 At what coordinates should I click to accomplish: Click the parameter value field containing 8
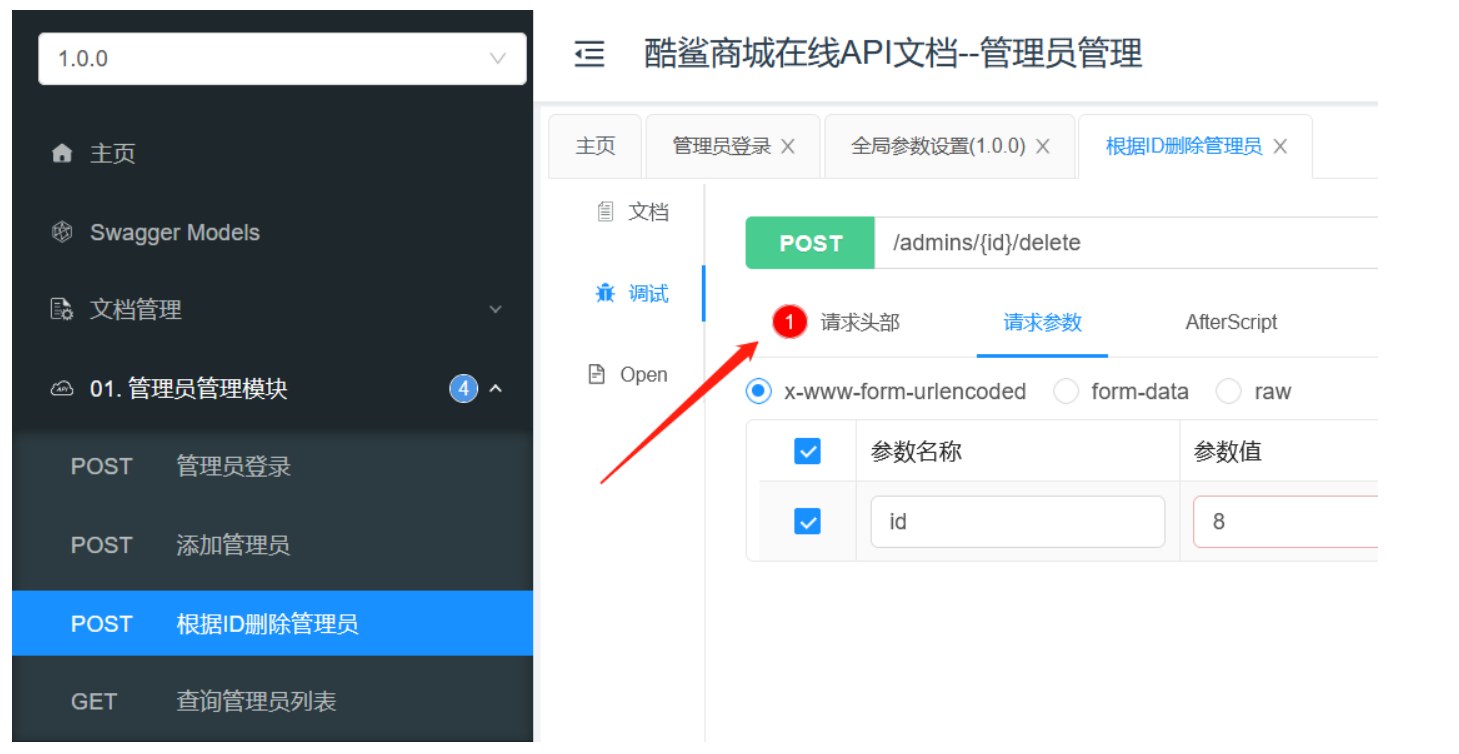click(1285, 521)
